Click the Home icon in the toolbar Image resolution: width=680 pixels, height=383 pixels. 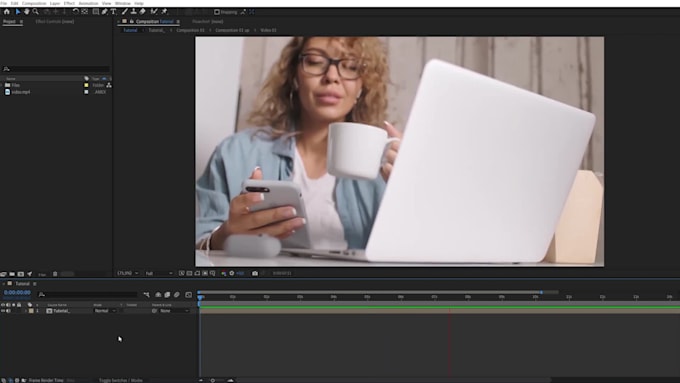tap(7, 12)
